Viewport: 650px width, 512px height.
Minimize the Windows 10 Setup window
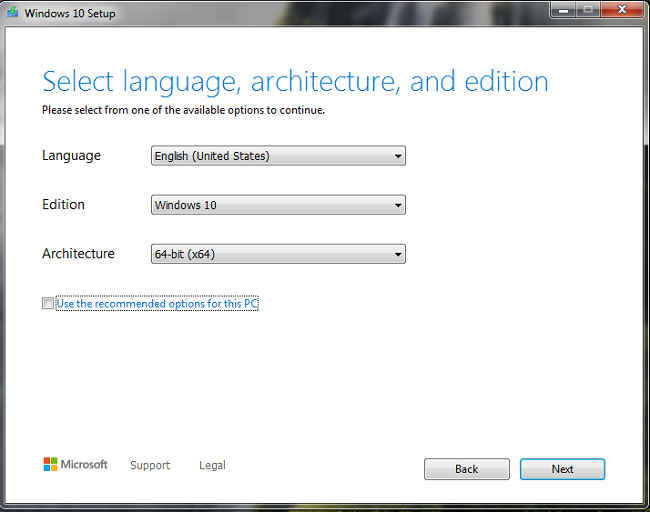[x=563, y=10]
